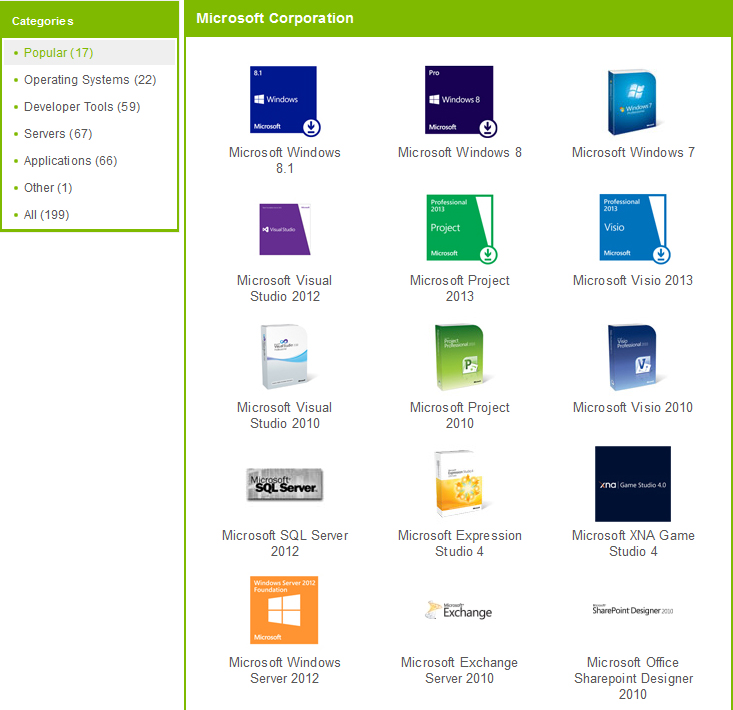
Task: Select the Windows 7 box art icon
Action: 633,102
